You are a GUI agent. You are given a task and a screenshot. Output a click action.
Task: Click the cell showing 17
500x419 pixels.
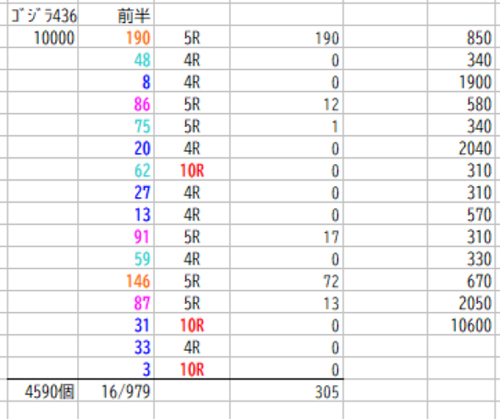coord(287,236)
